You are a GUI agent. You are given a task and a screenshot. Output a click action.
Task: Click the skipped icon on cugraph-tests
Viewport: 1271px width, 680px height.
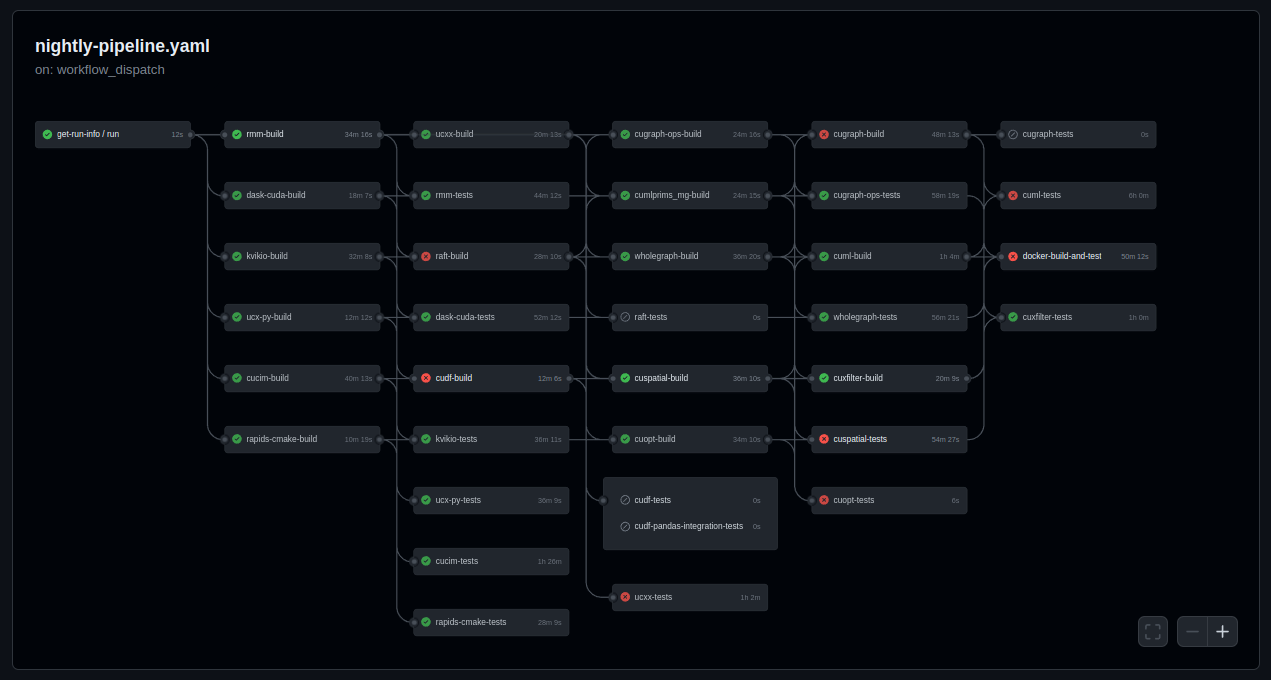pos(1013,134)
